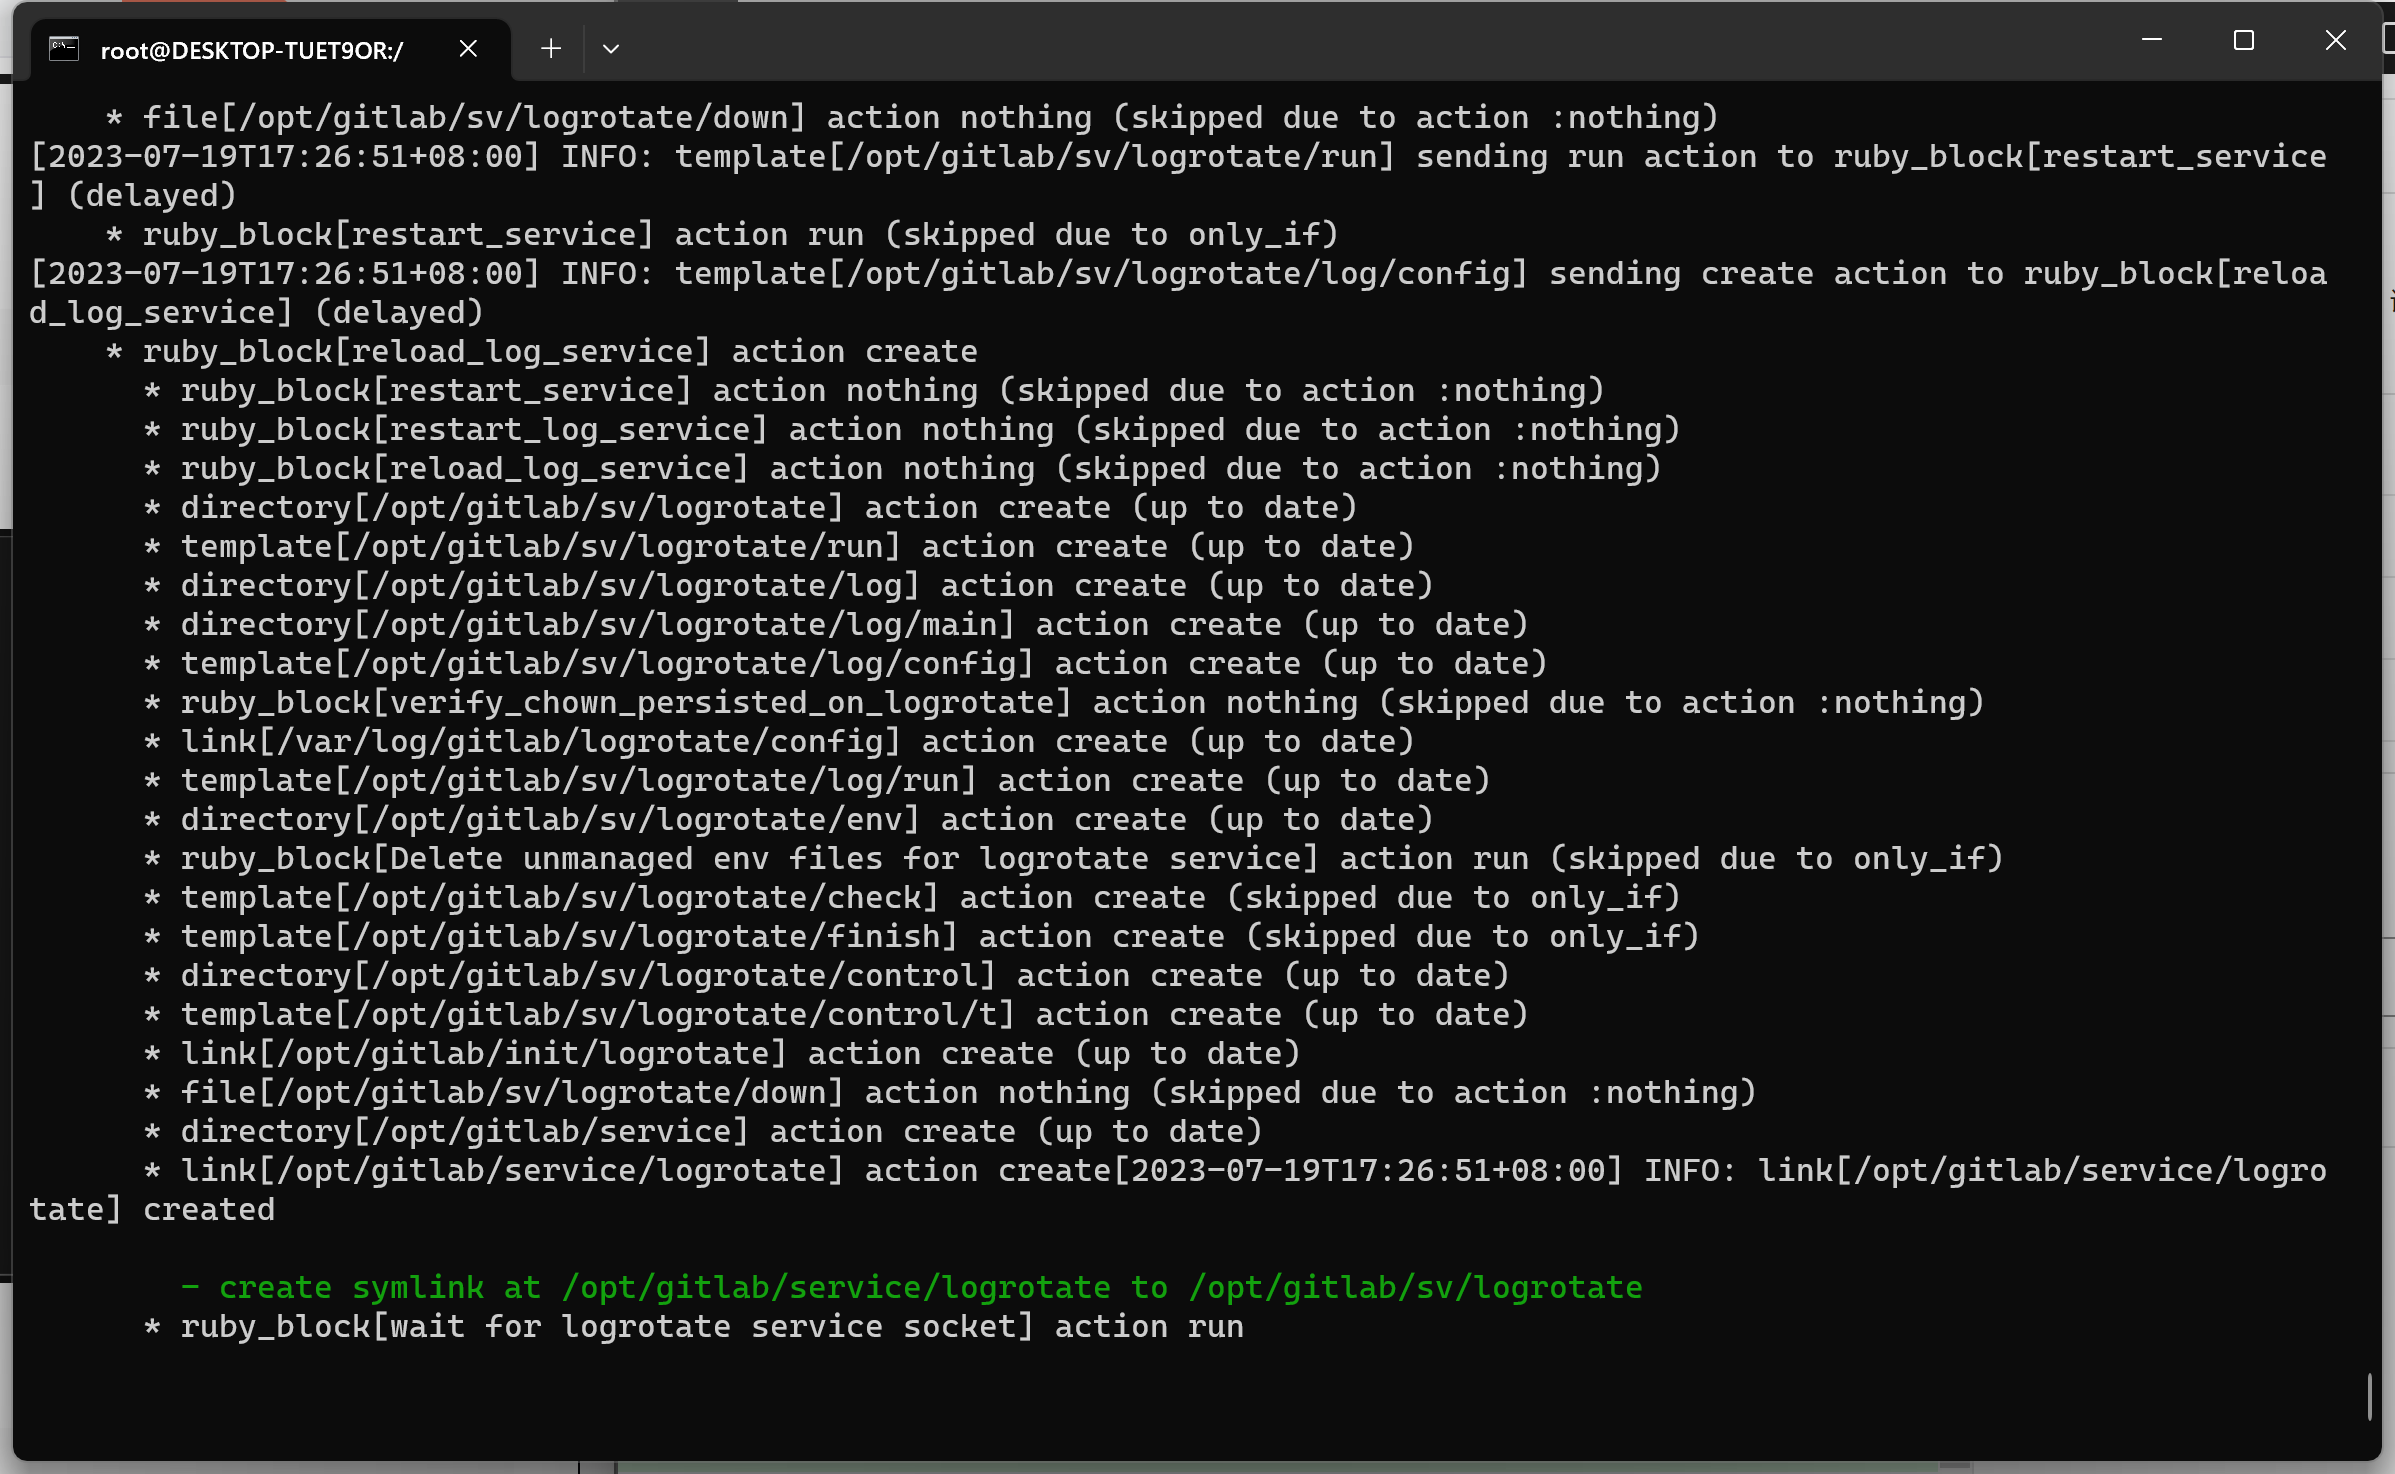Click 'ruby_block[wait for logrotate service socket] action run'

695,1326
